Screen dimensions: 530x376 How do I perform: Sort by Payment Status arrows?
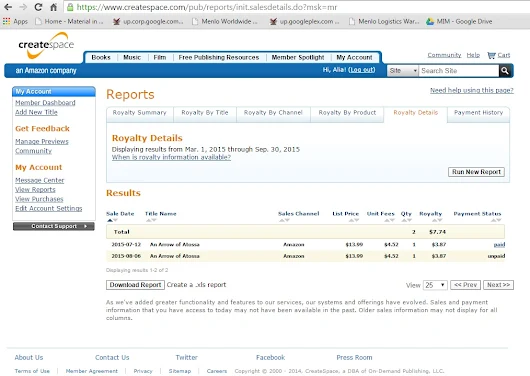tap(496, 220)
